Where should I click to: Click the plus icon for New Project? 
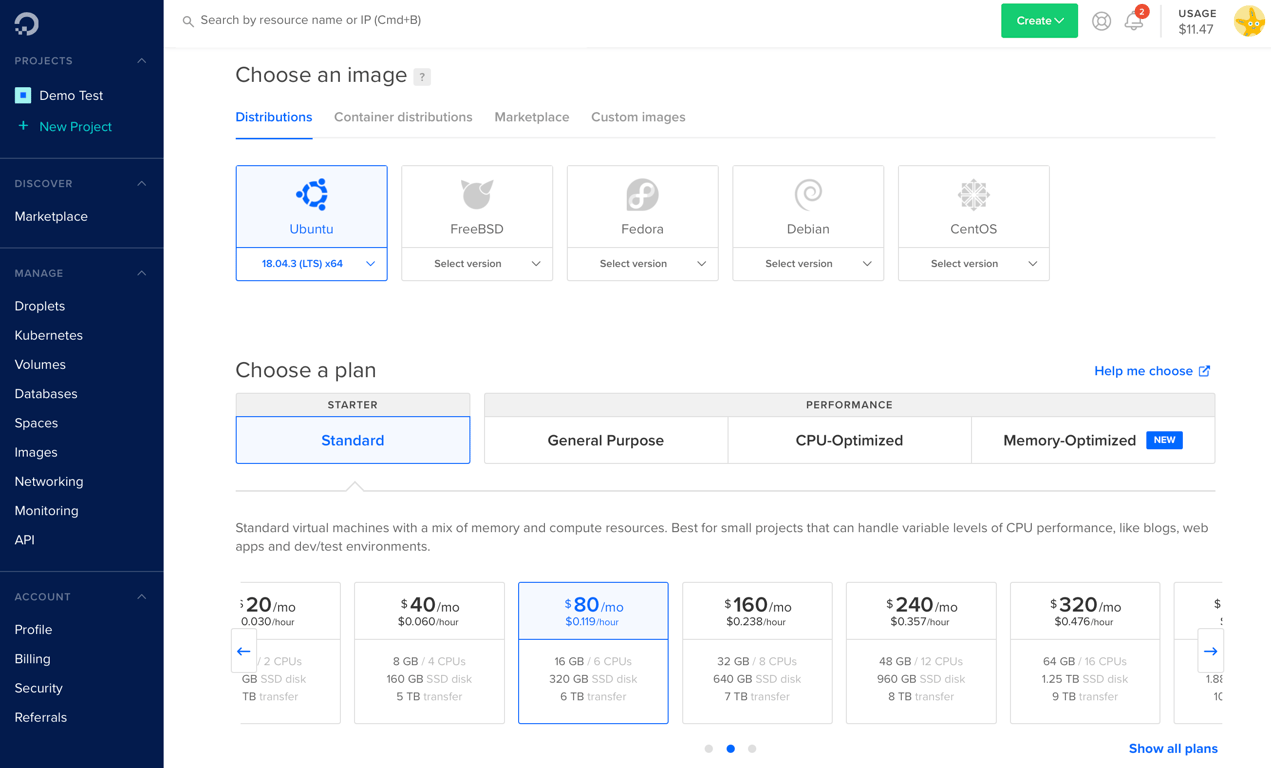click(x=23, y=126)
